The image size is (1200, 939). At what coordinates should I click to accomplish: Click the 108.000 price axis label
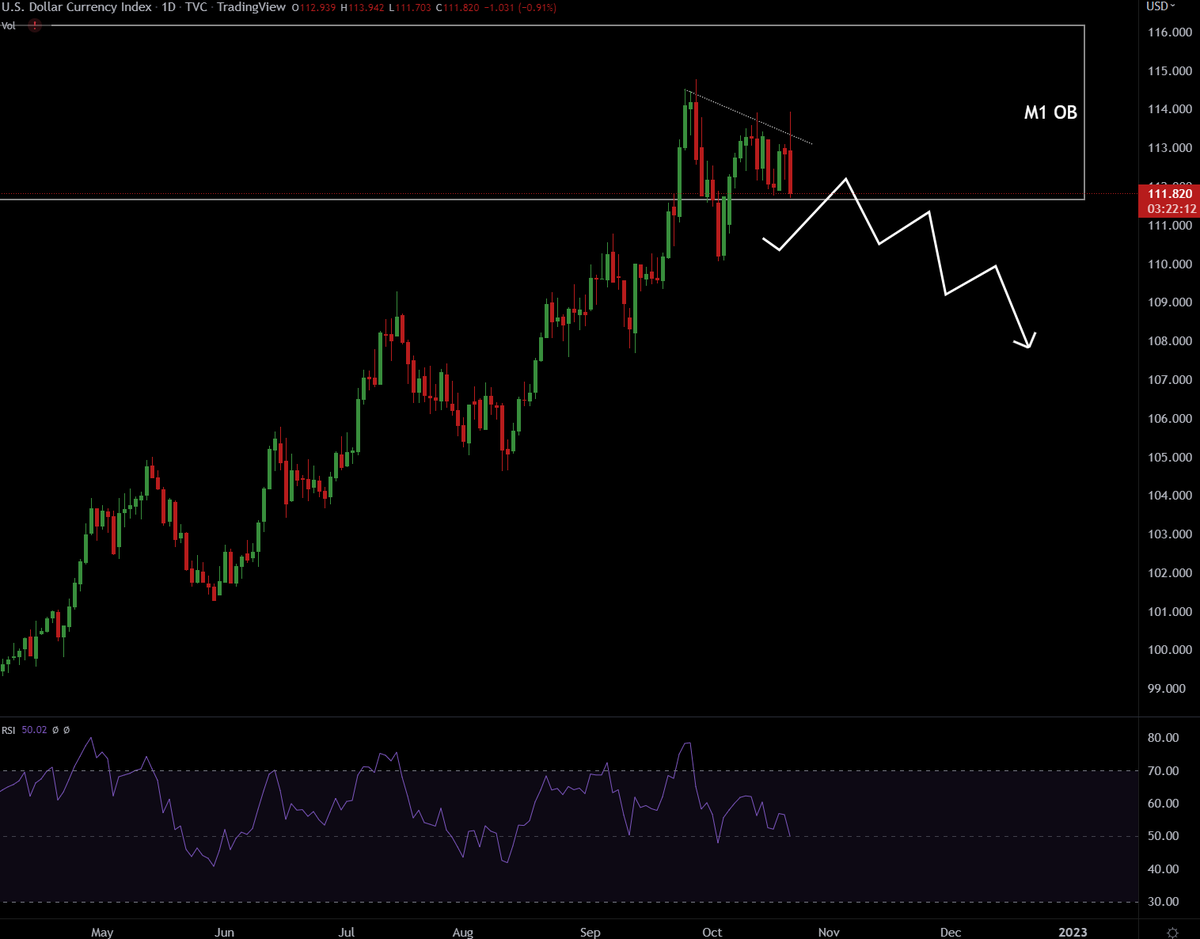click(1169, 341)
